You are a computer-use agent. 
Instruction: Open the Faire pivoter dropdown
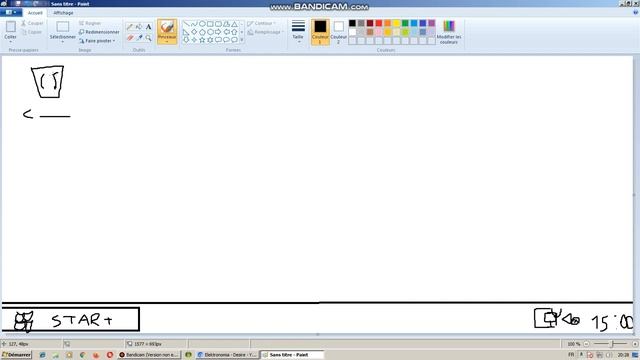[x=97, y=41]
